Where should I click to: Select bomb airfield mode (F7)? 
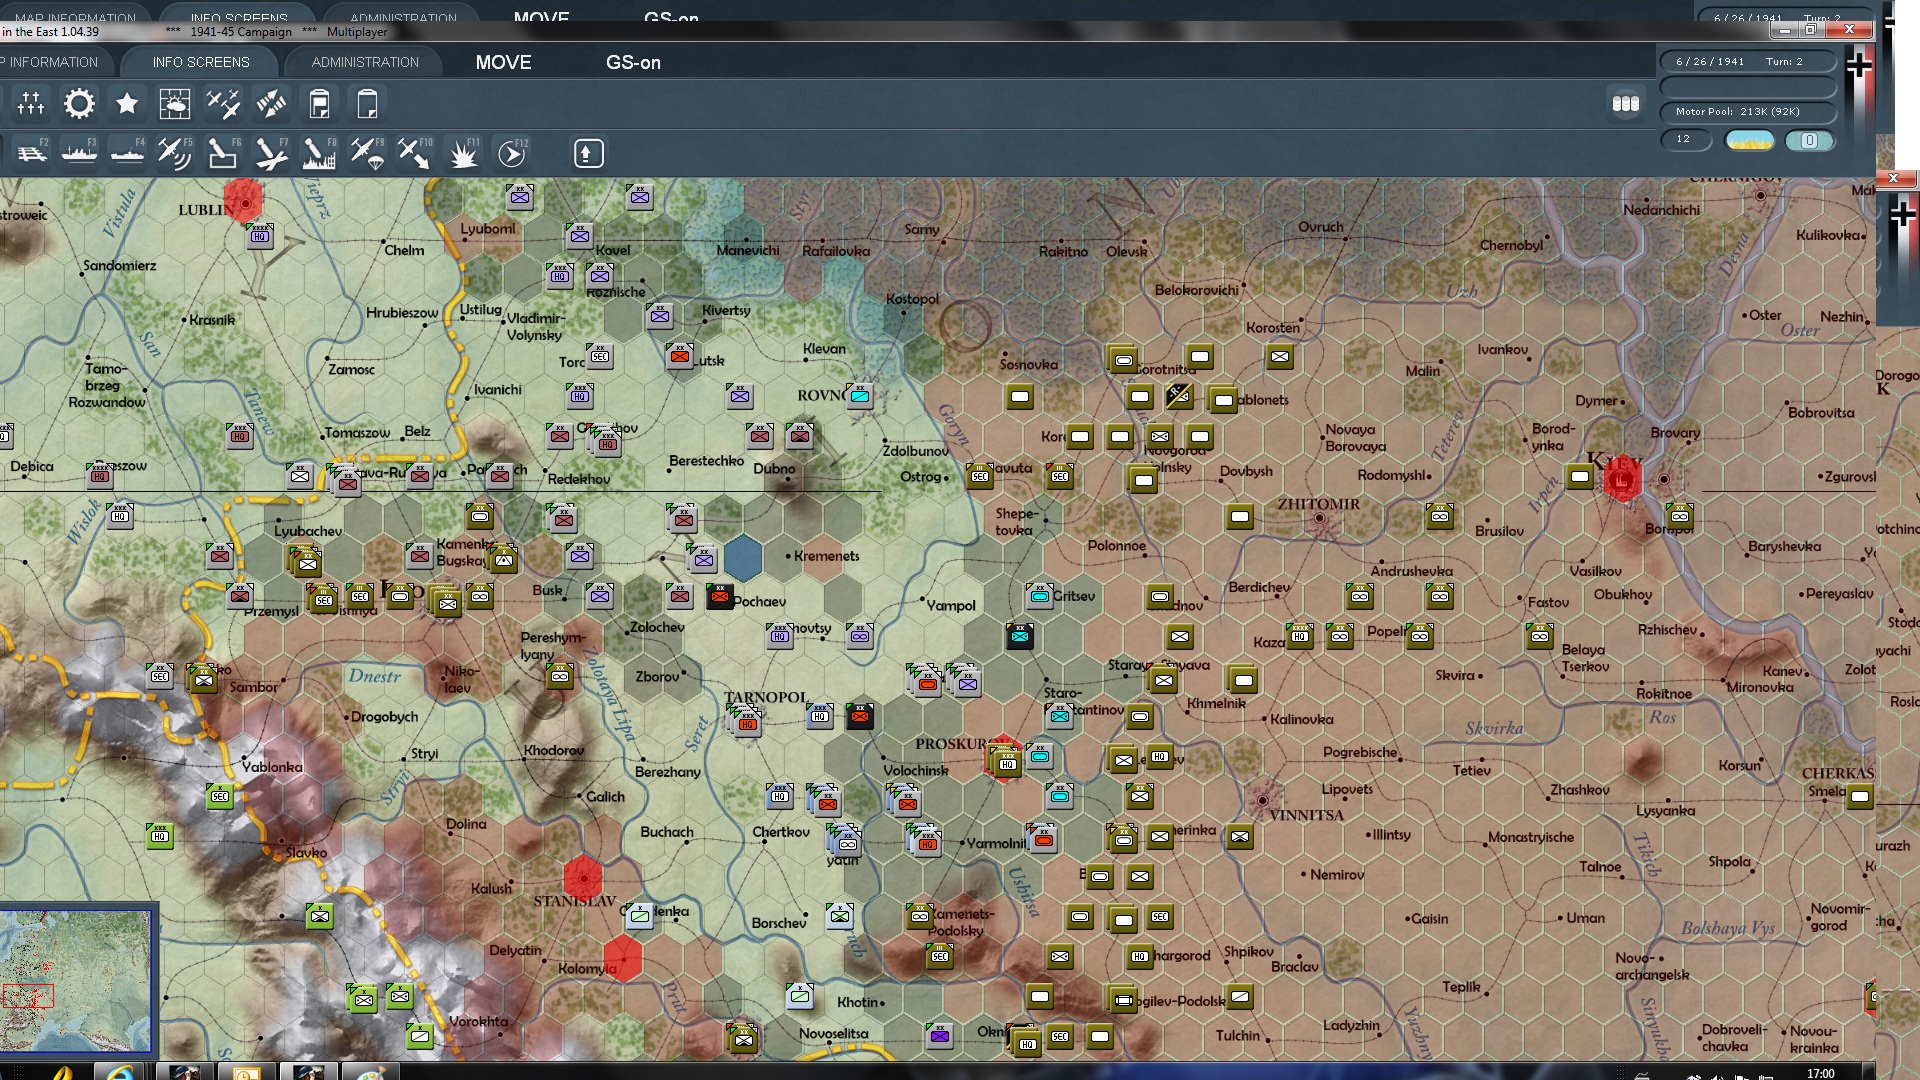tap(272, 153)
